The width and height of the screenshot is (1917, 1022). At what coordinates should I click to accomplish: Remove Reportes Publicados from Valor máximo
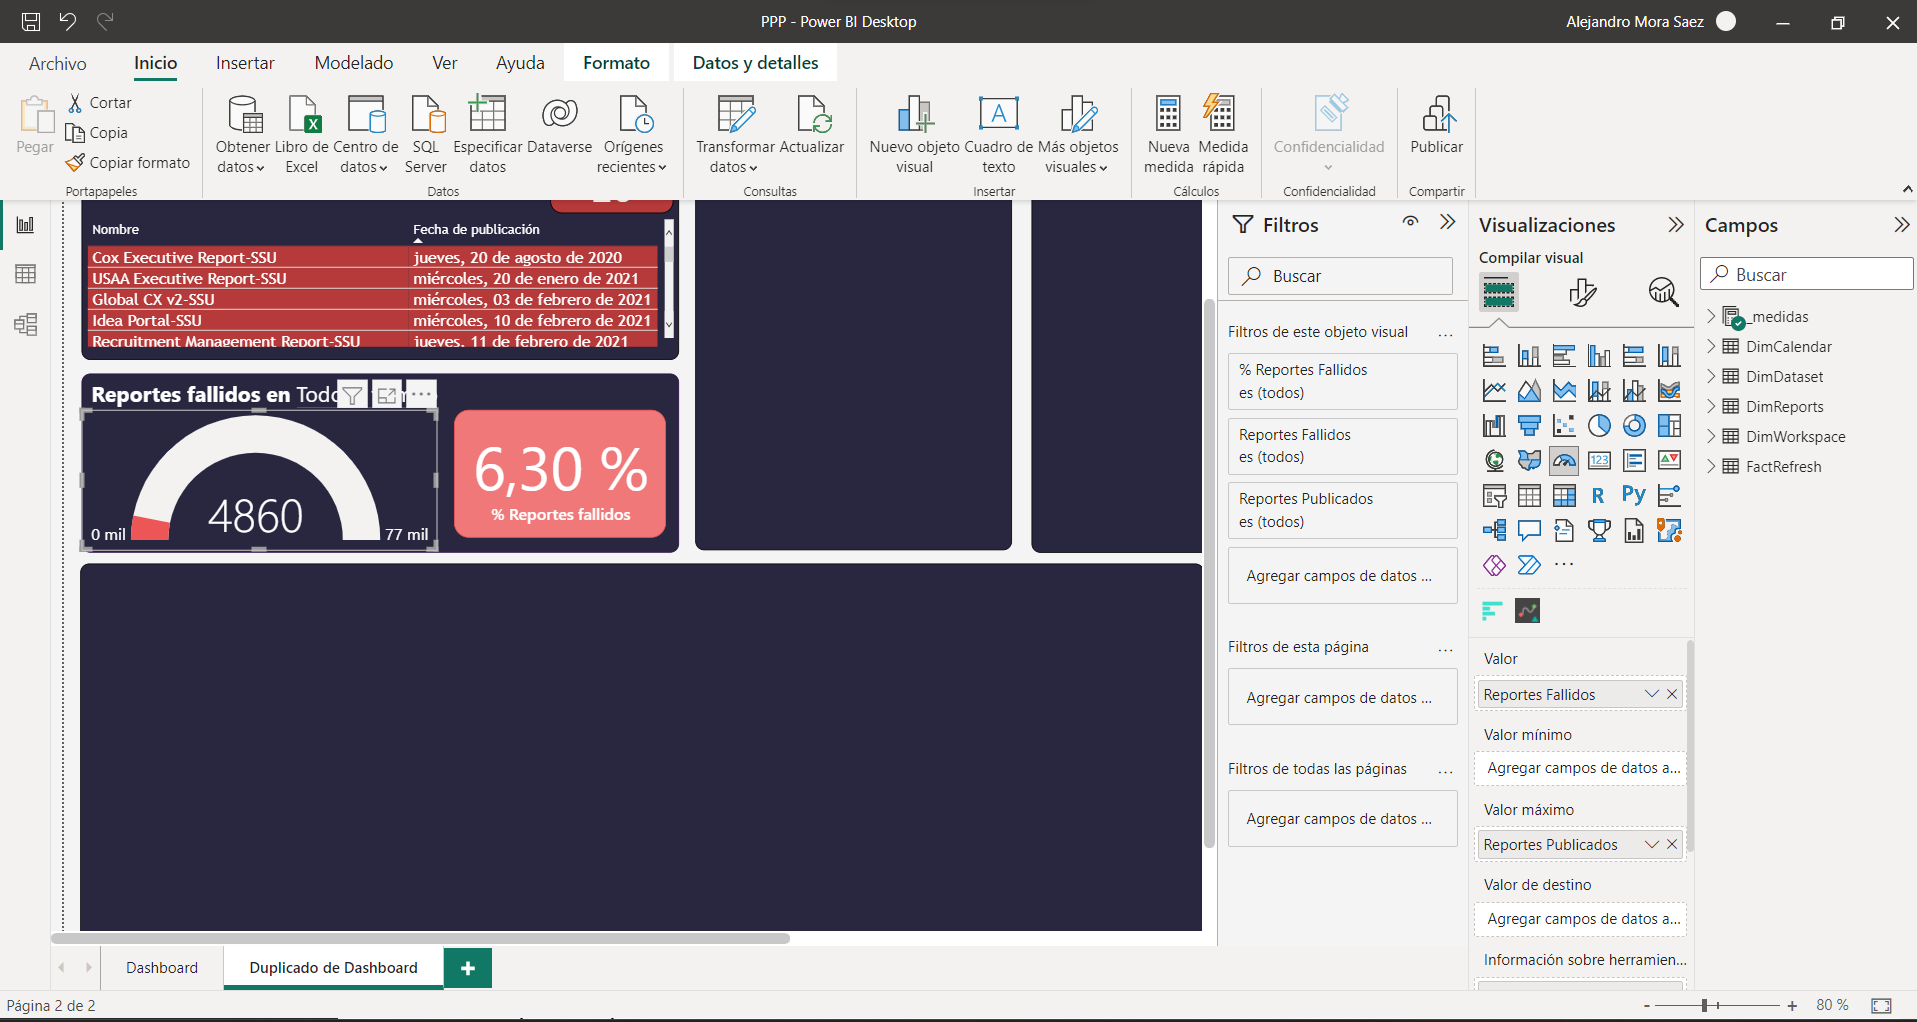tap(1672, 844)
